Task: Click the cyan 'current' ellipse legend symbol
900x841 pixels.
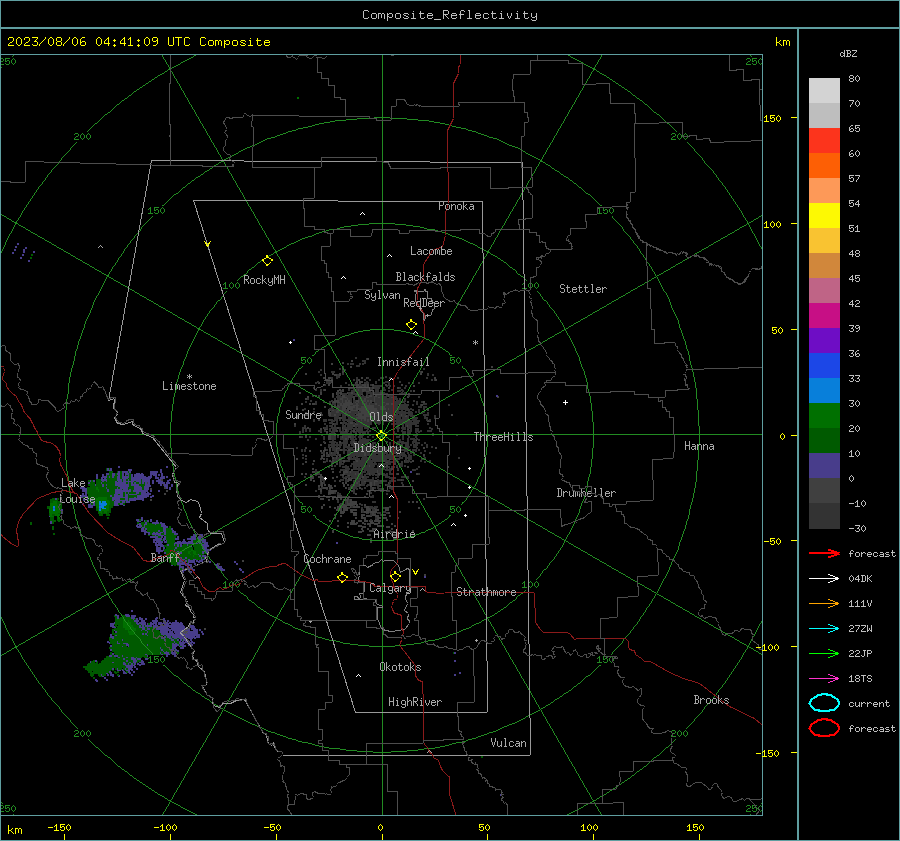Action: click(824, 703)
